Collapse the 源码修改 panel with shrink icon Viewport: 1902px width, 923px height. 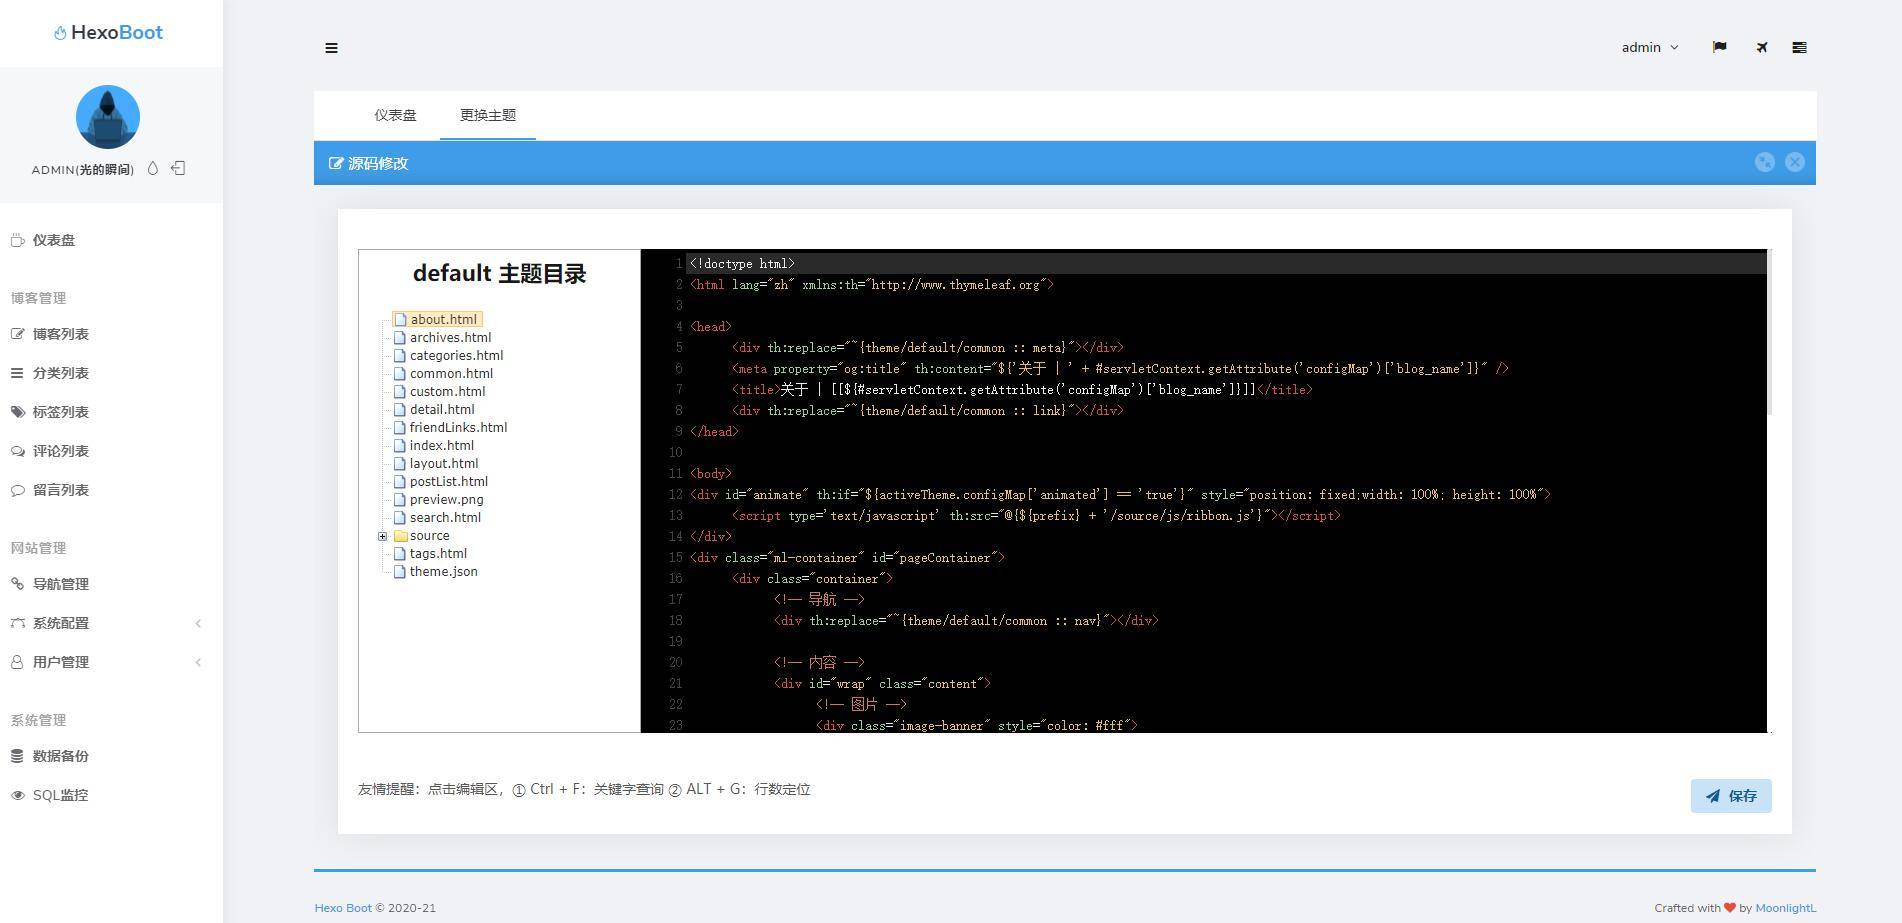(x=1764, y=162)
